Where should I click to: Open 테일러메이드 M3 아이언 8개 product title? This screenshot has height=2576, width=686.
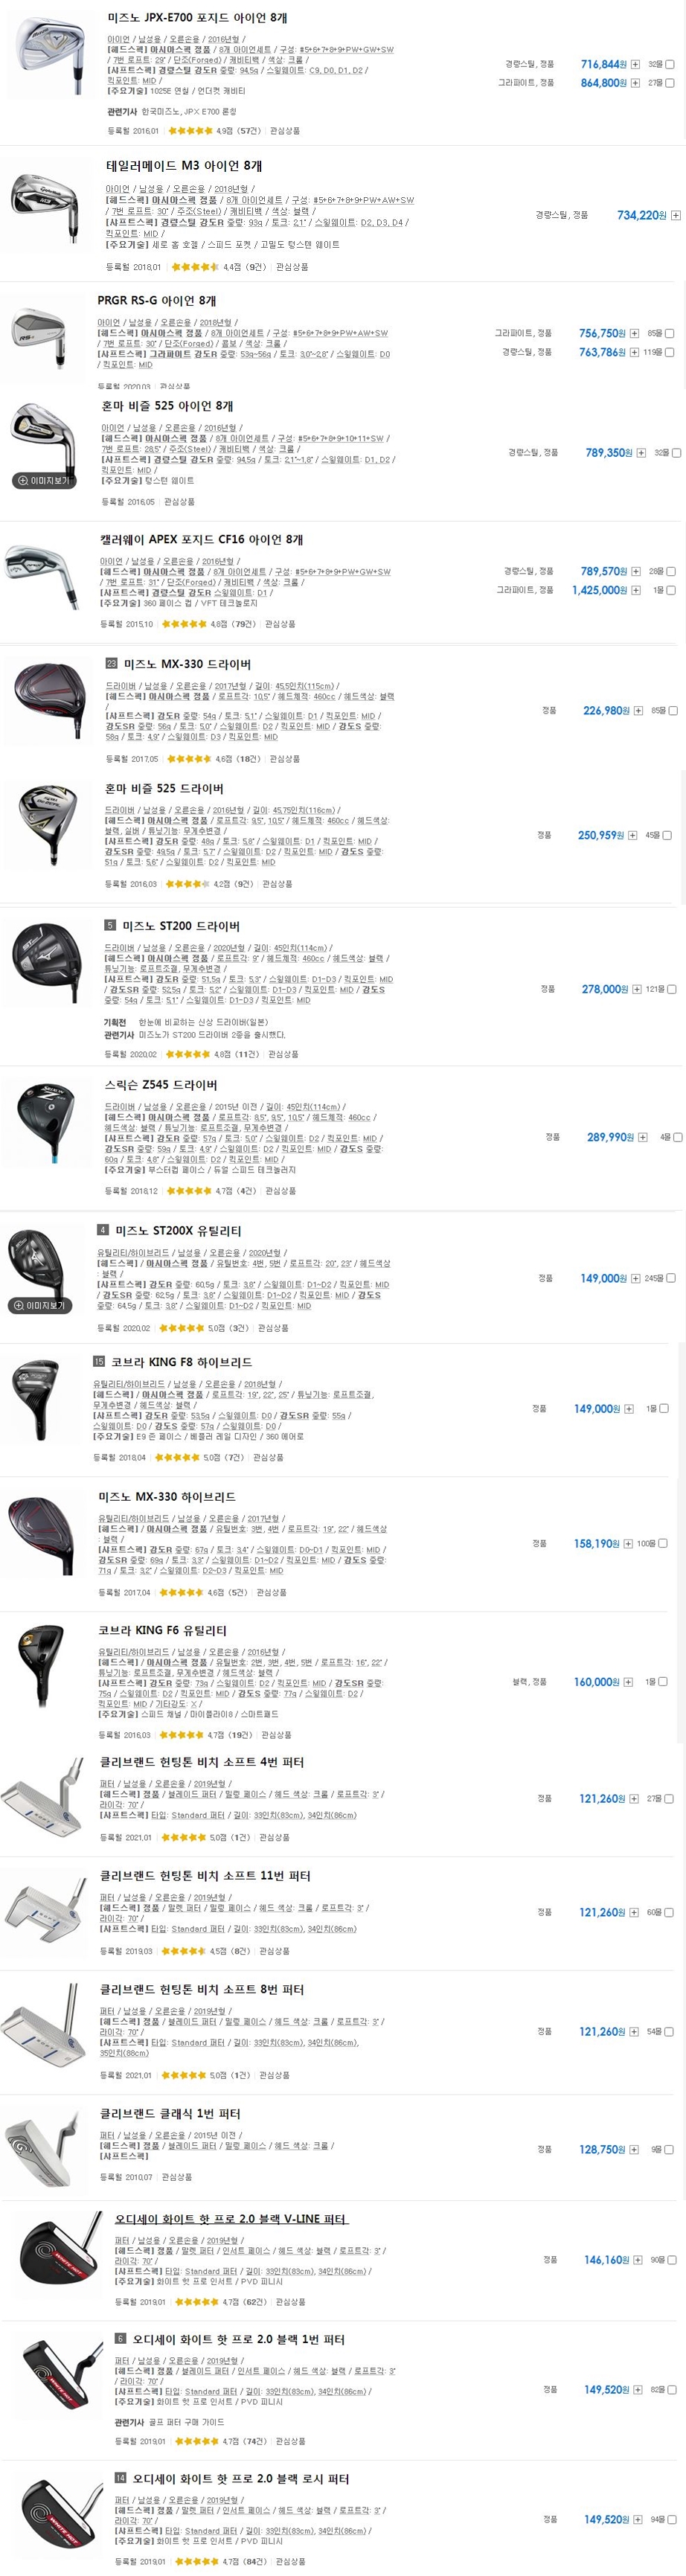click(x=184, y=166)
